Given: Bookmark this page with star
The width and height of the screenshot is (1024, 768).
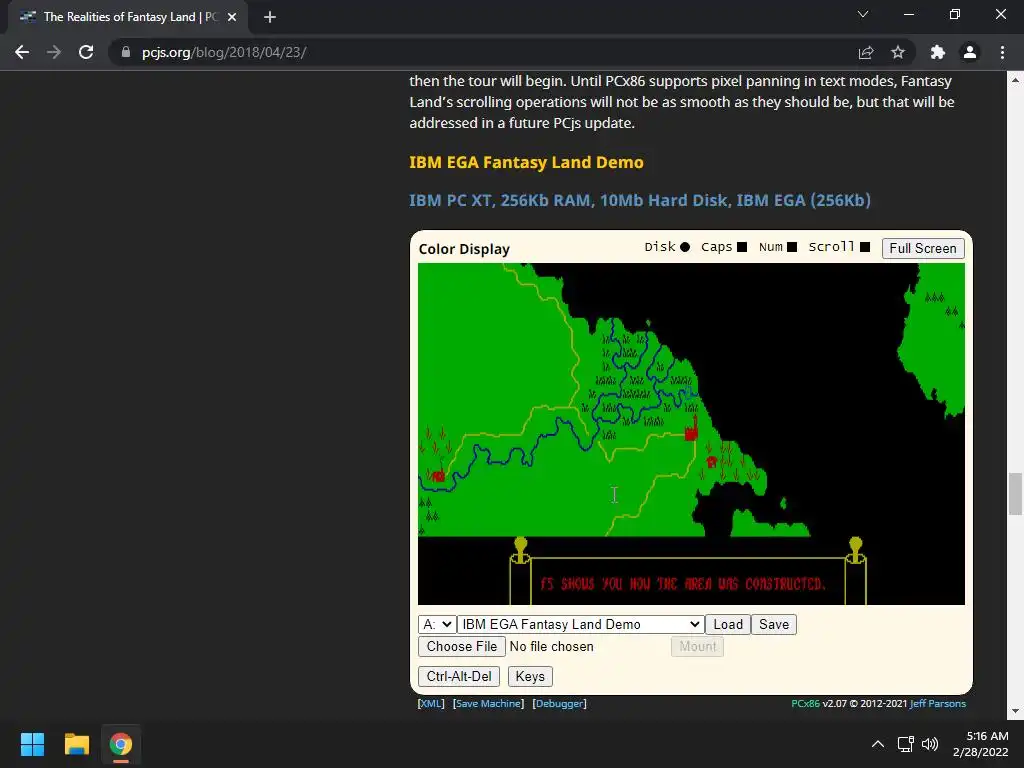Looking at the screenshot, I should click(898, 52).
